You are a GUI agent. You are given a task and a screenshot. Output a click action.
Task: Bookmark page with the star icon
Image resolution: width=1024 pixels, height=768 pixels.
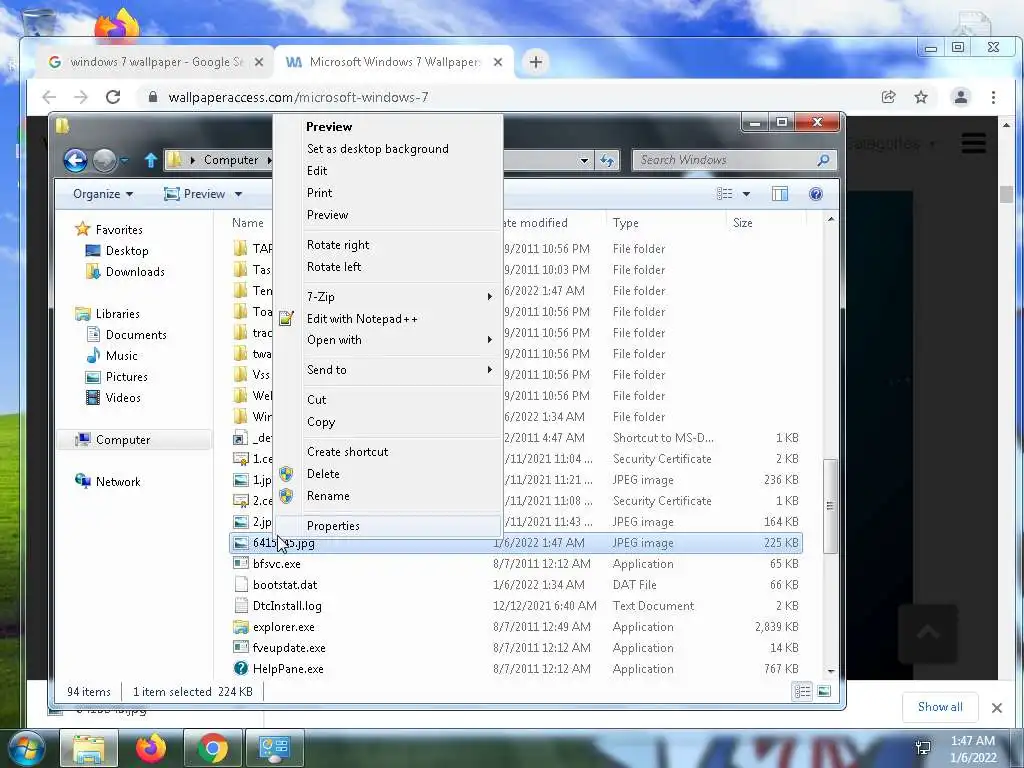point(921,97)
